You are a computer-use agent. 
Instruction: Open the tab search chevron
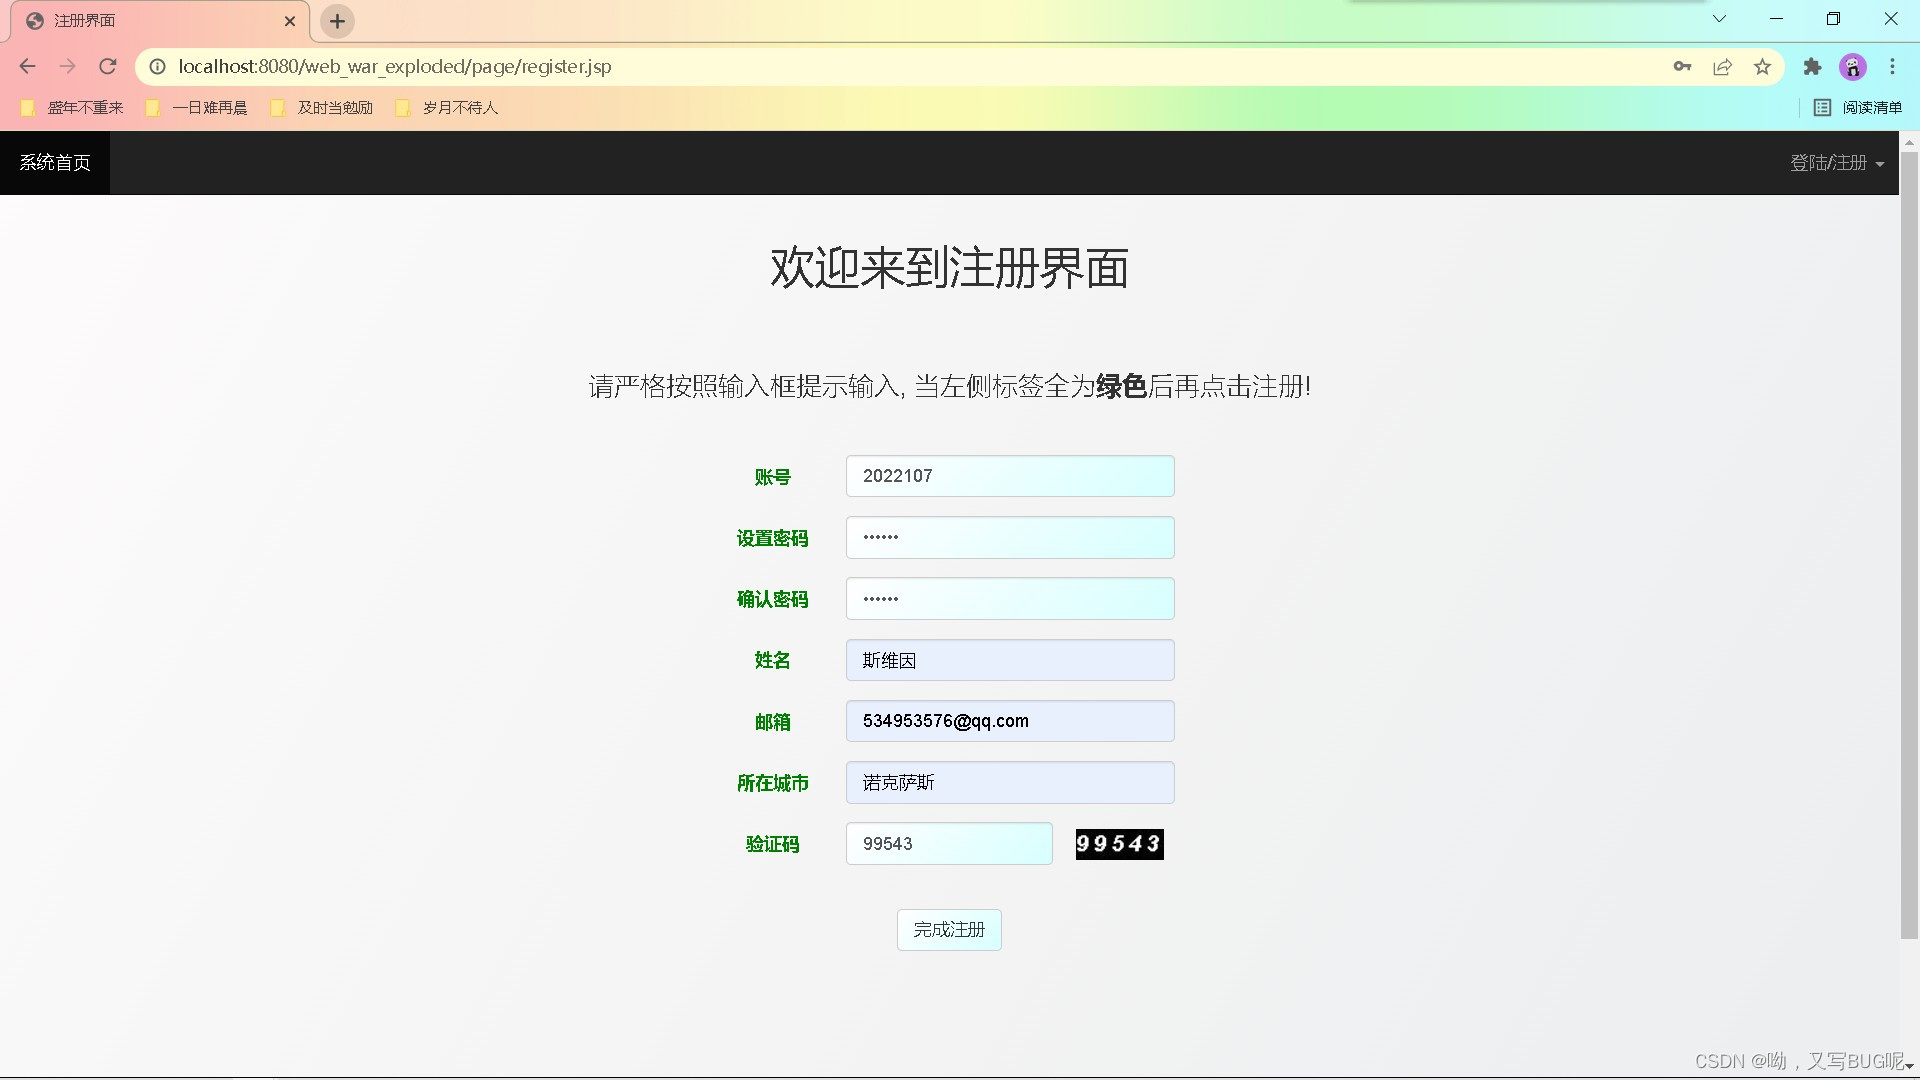(1719, 19)
